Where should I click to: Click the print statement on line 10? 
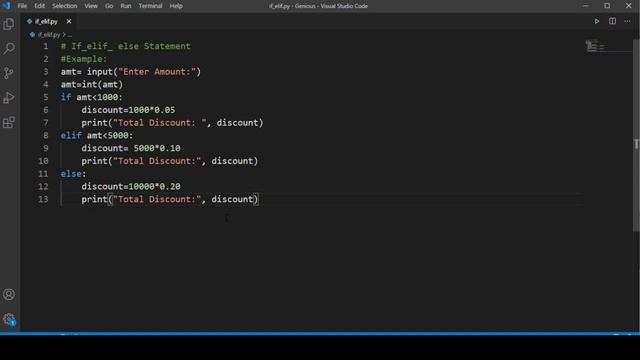pos(170,161)
